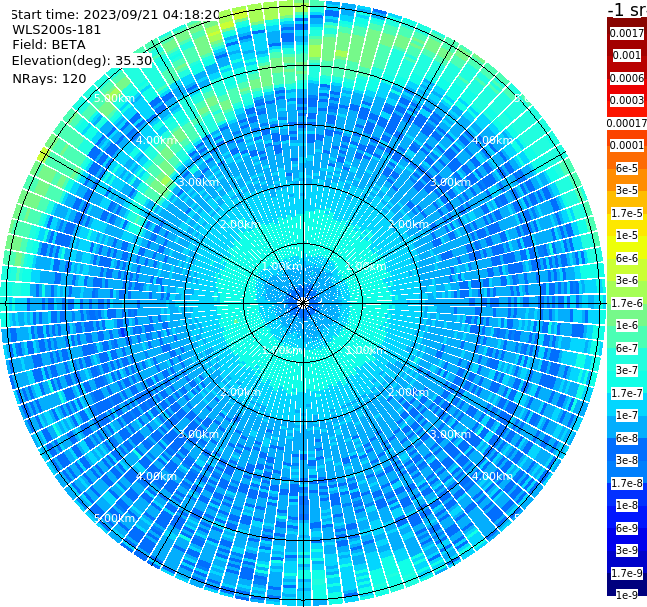Viewport: 647px width, 607px height.
Task: Click the 1.7e-7 color bar label
Action: pos(627,393)
